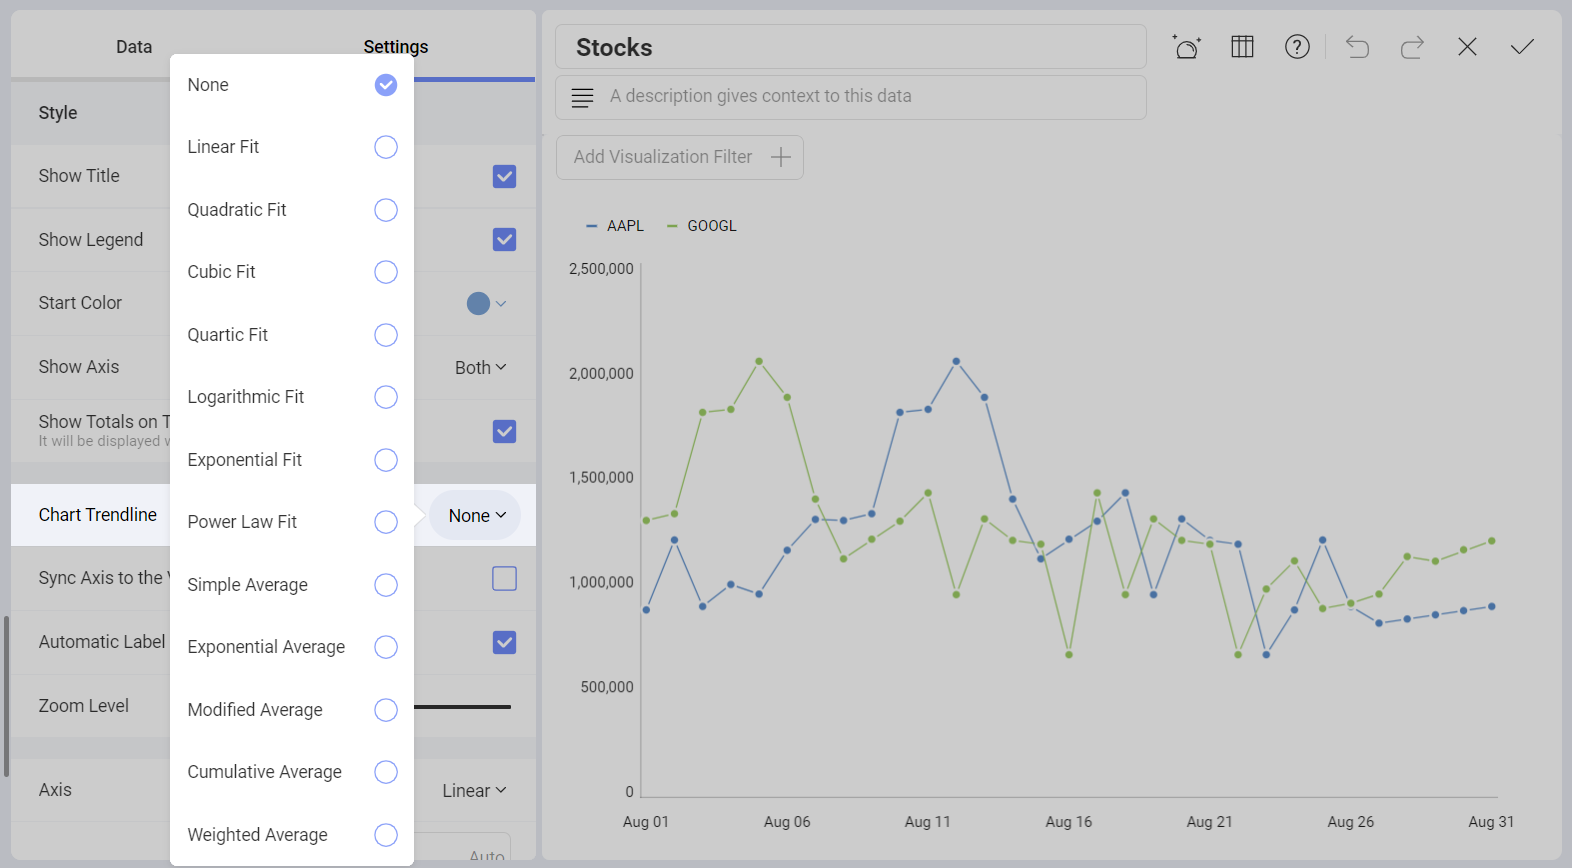The width and height of the screenshot is (1572, 868).
Task: Open the Start Color picker
Action: (x=487, y=304)
